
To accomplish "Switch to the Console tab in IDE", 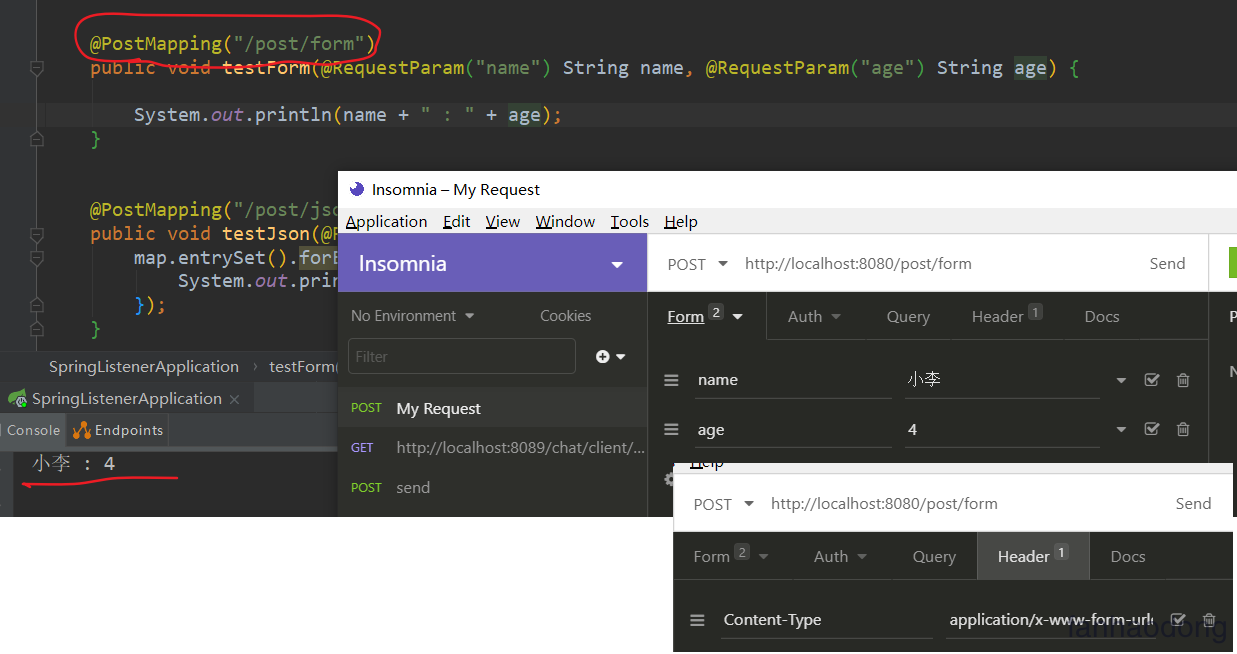I will tap(31, 430).
